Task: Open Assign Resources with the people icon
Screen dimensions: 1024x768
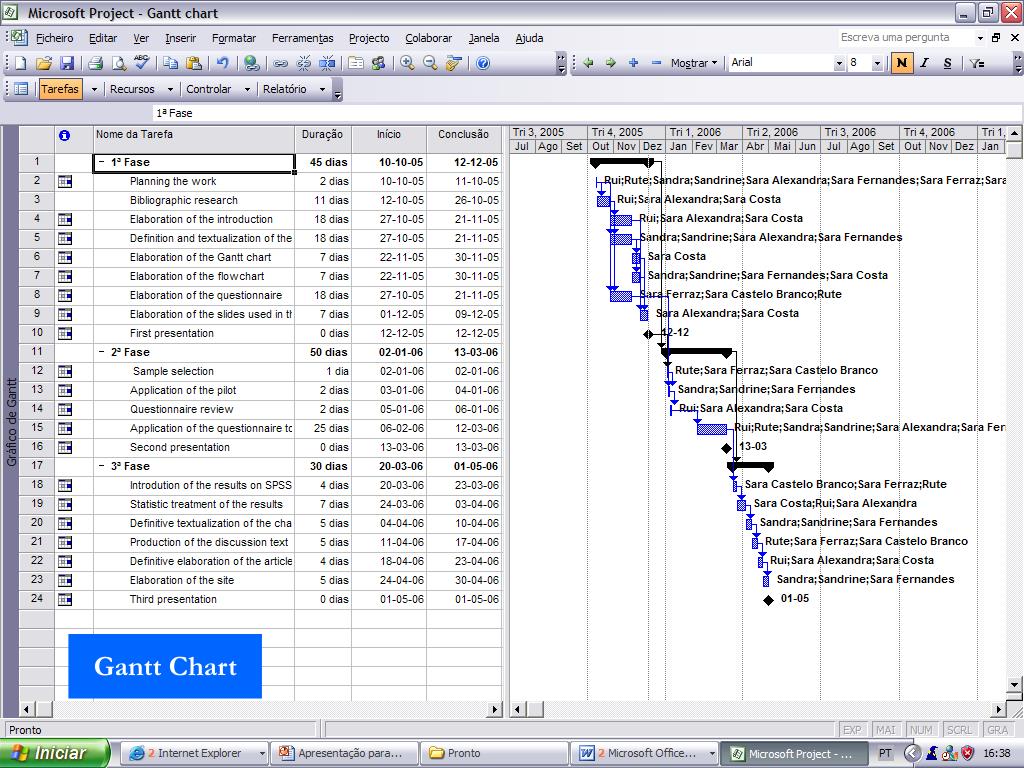Action: click(x=379, y=63)
